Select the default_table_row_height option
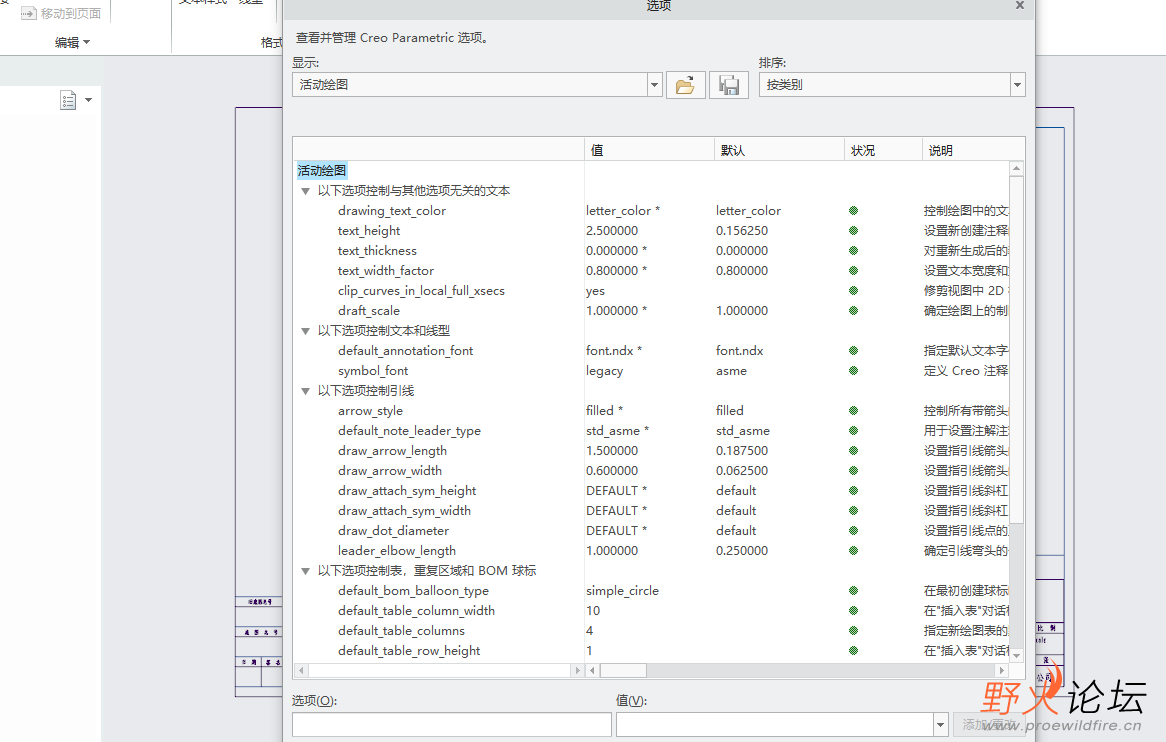Image resolution: width=1166 pixels, height=742 pixels. click(409, 651)
